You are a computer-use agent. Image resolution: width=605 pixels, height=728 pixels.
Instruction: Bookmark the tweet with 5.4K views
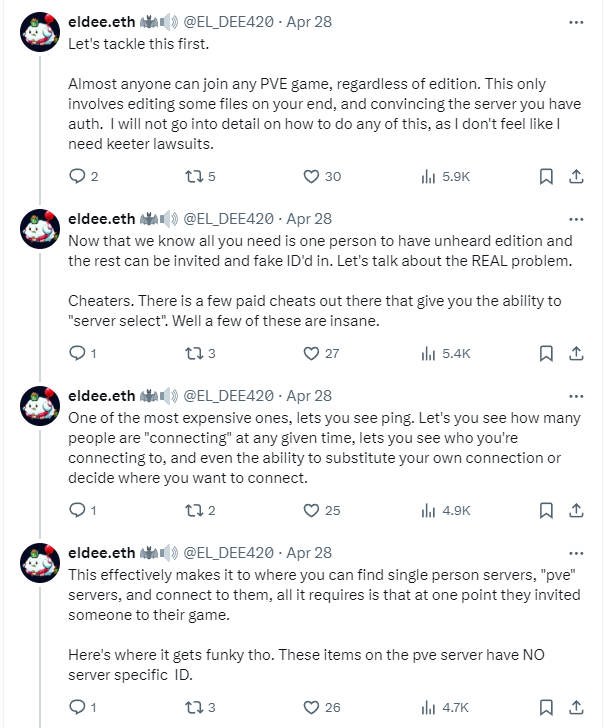tap(546, 353)
